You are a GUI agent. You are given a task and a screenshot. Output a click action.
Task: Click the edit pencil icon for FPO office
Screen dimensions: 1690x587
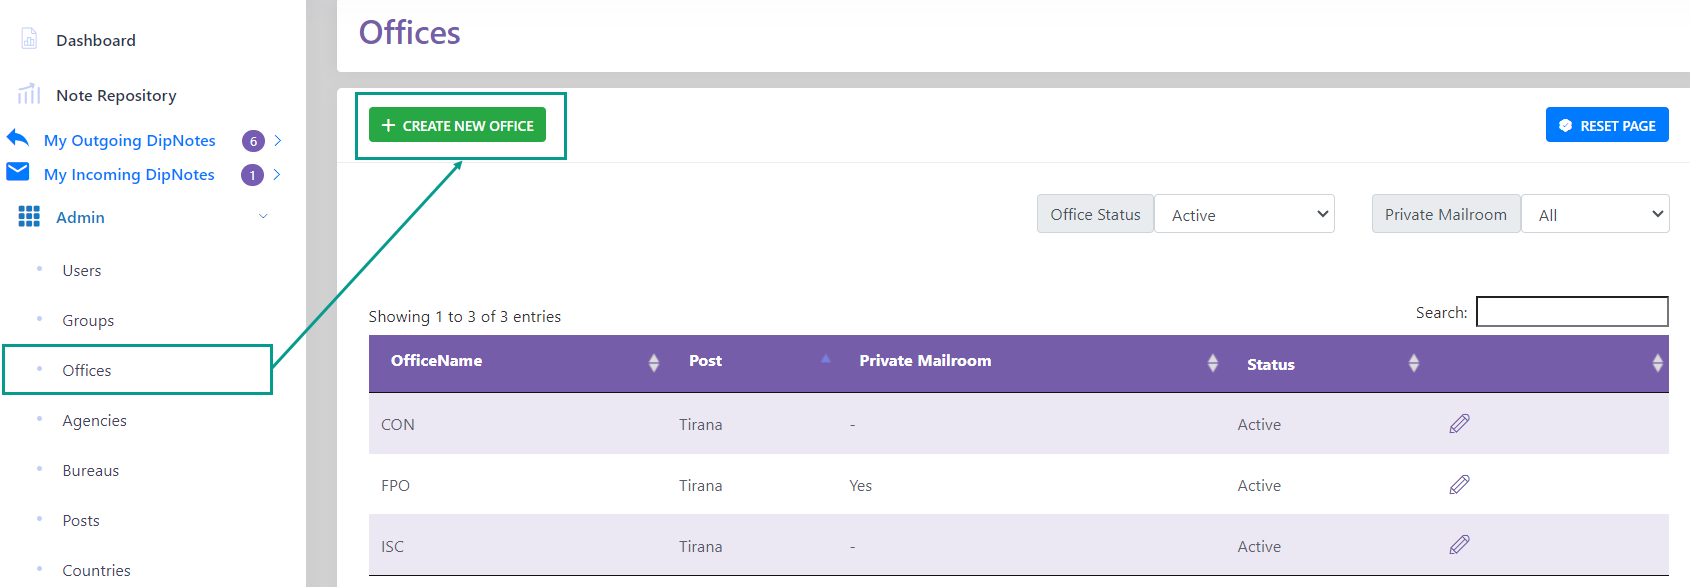[x=1459, y=485]
